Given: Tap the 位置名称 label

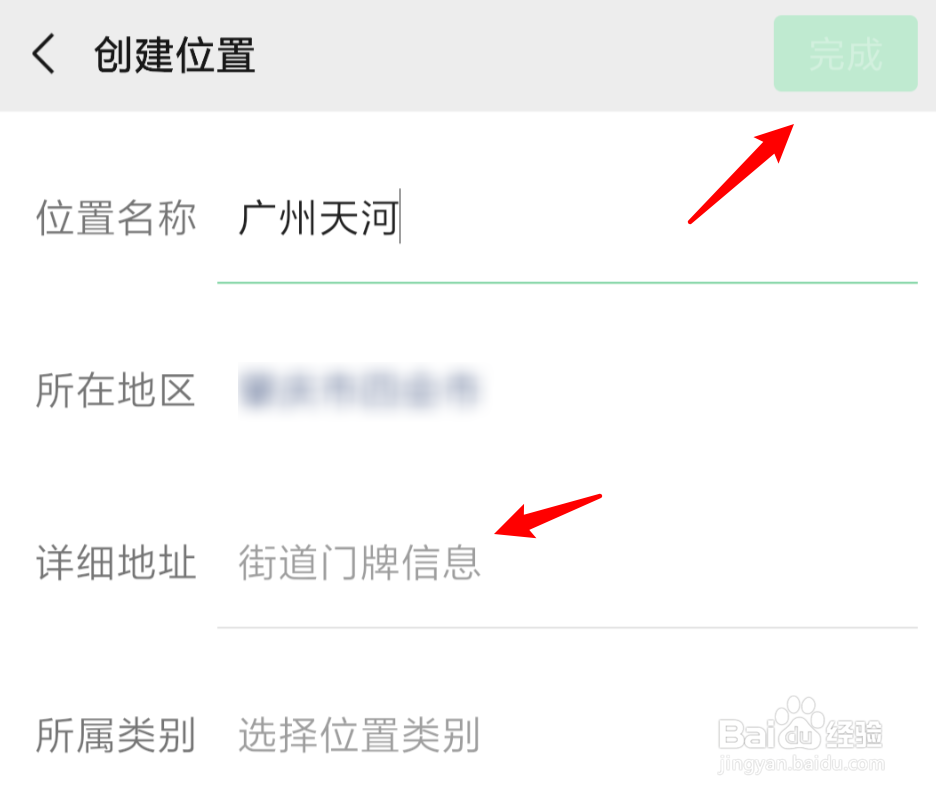Looking at the screenshot, I should point(116,218).
